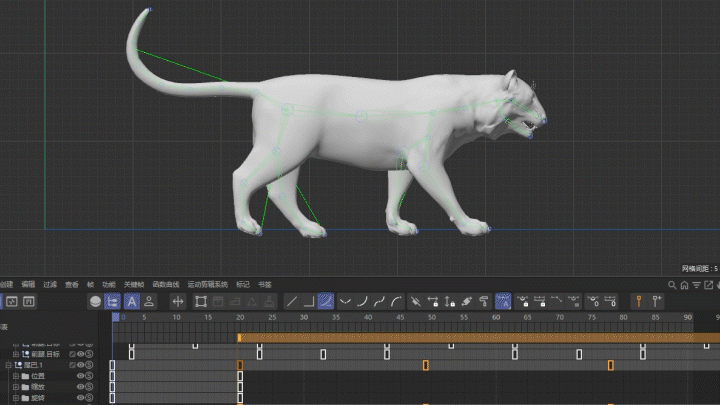This screenshot has width=720, height=405.
Task: Toggle eye visibility for 前腿.目标 track
Action: point(80,354)
